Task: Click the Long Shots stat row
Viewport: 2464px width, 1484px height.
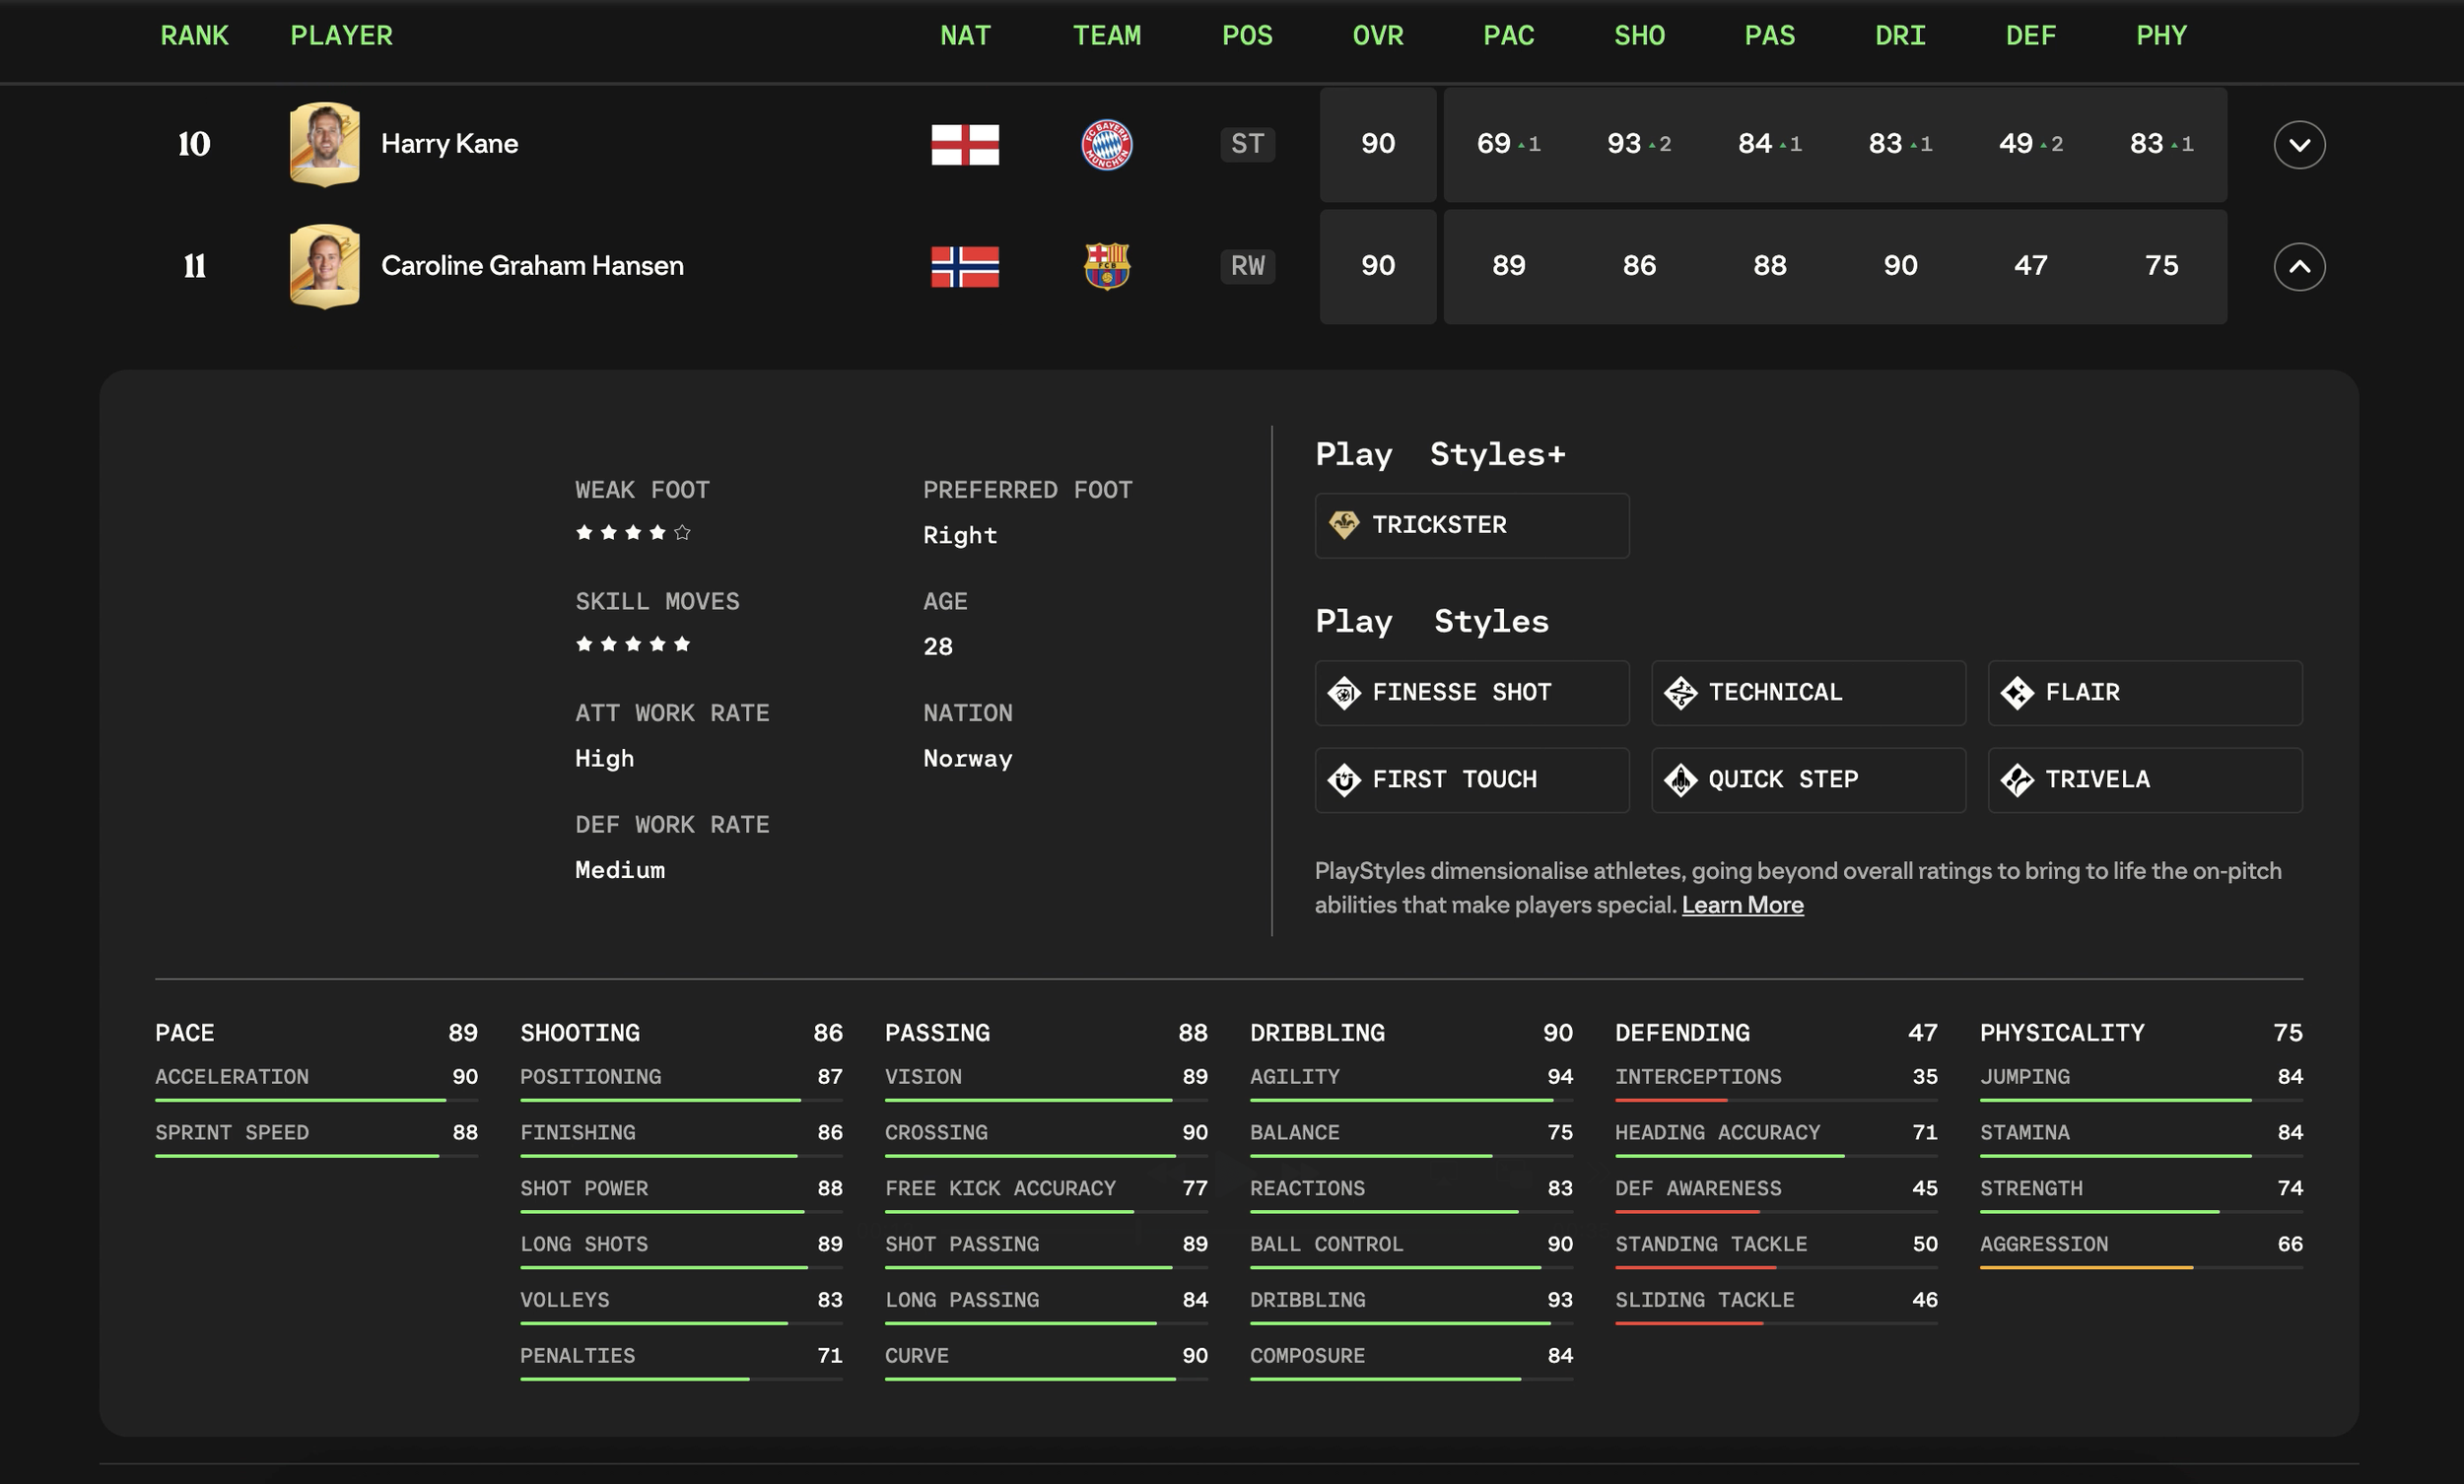Action: pos(681,1249)
